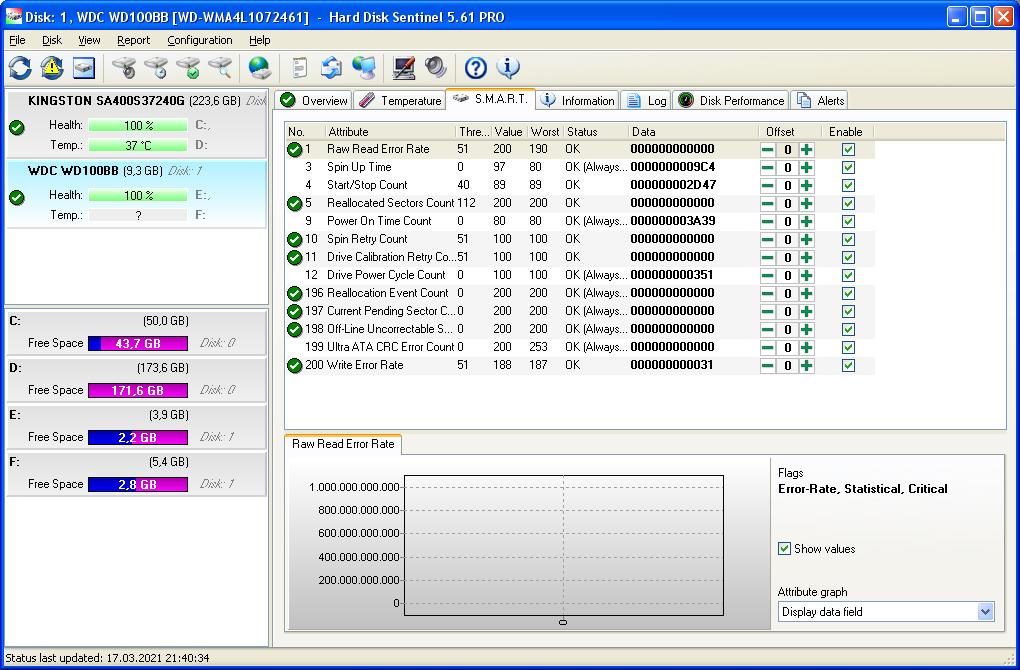
Task: Toggle Enable checkbox for Start/Stop Count
Action: point(848,185)
